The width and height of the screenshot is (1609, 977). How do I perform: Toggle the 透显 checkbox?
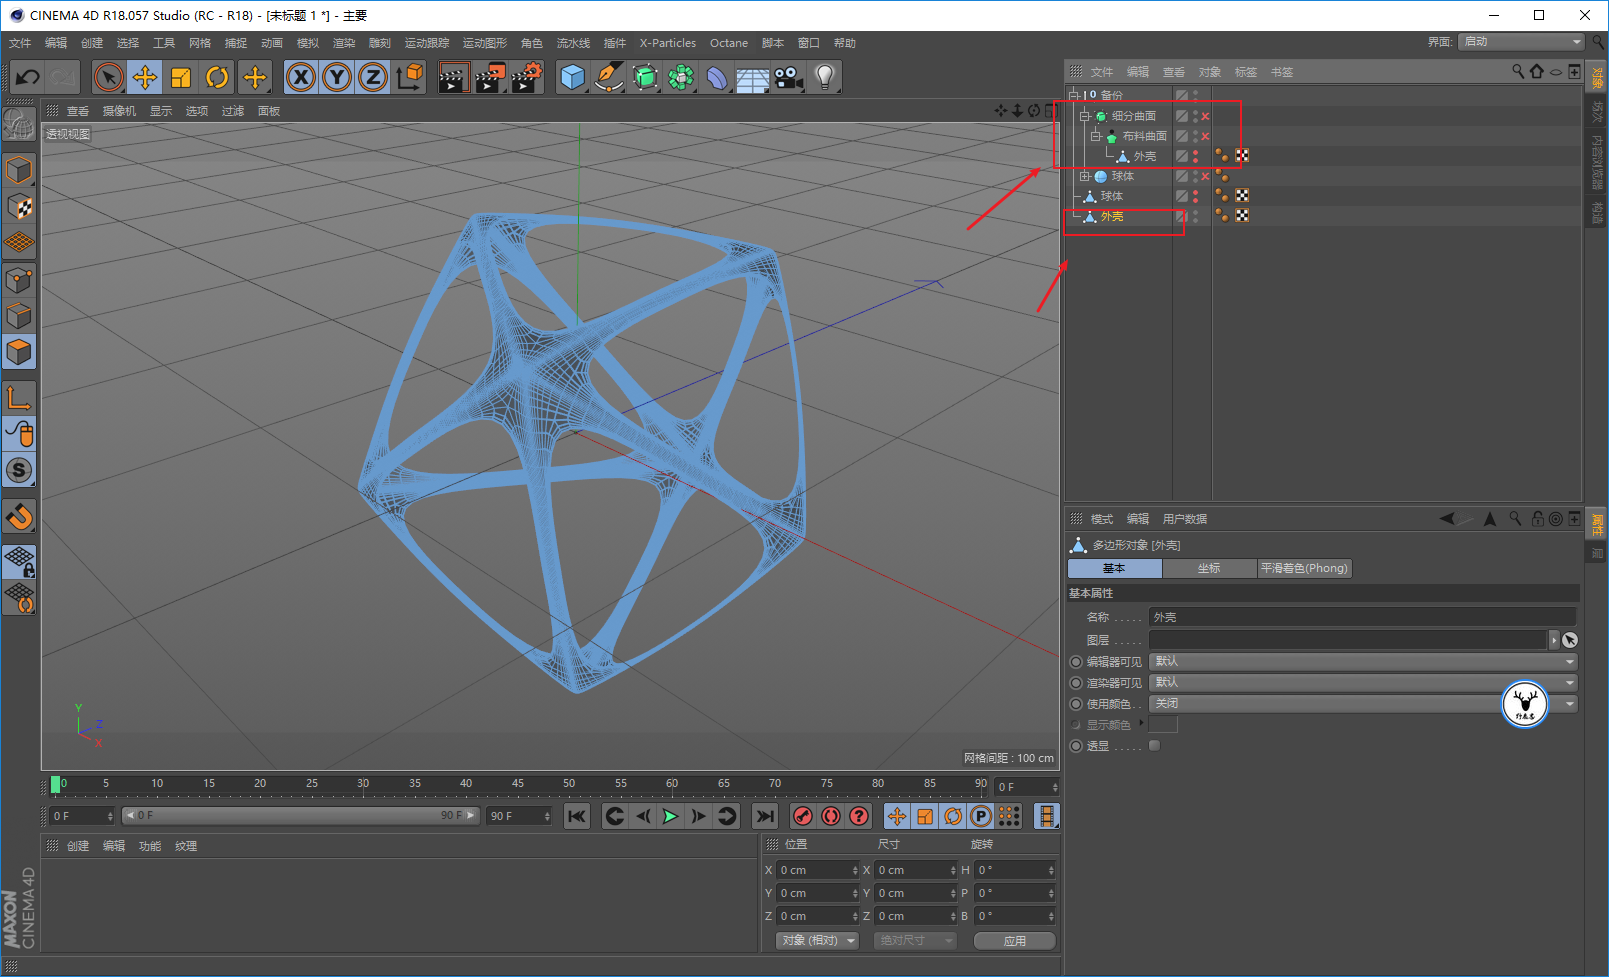click(x=1154, y=745)
